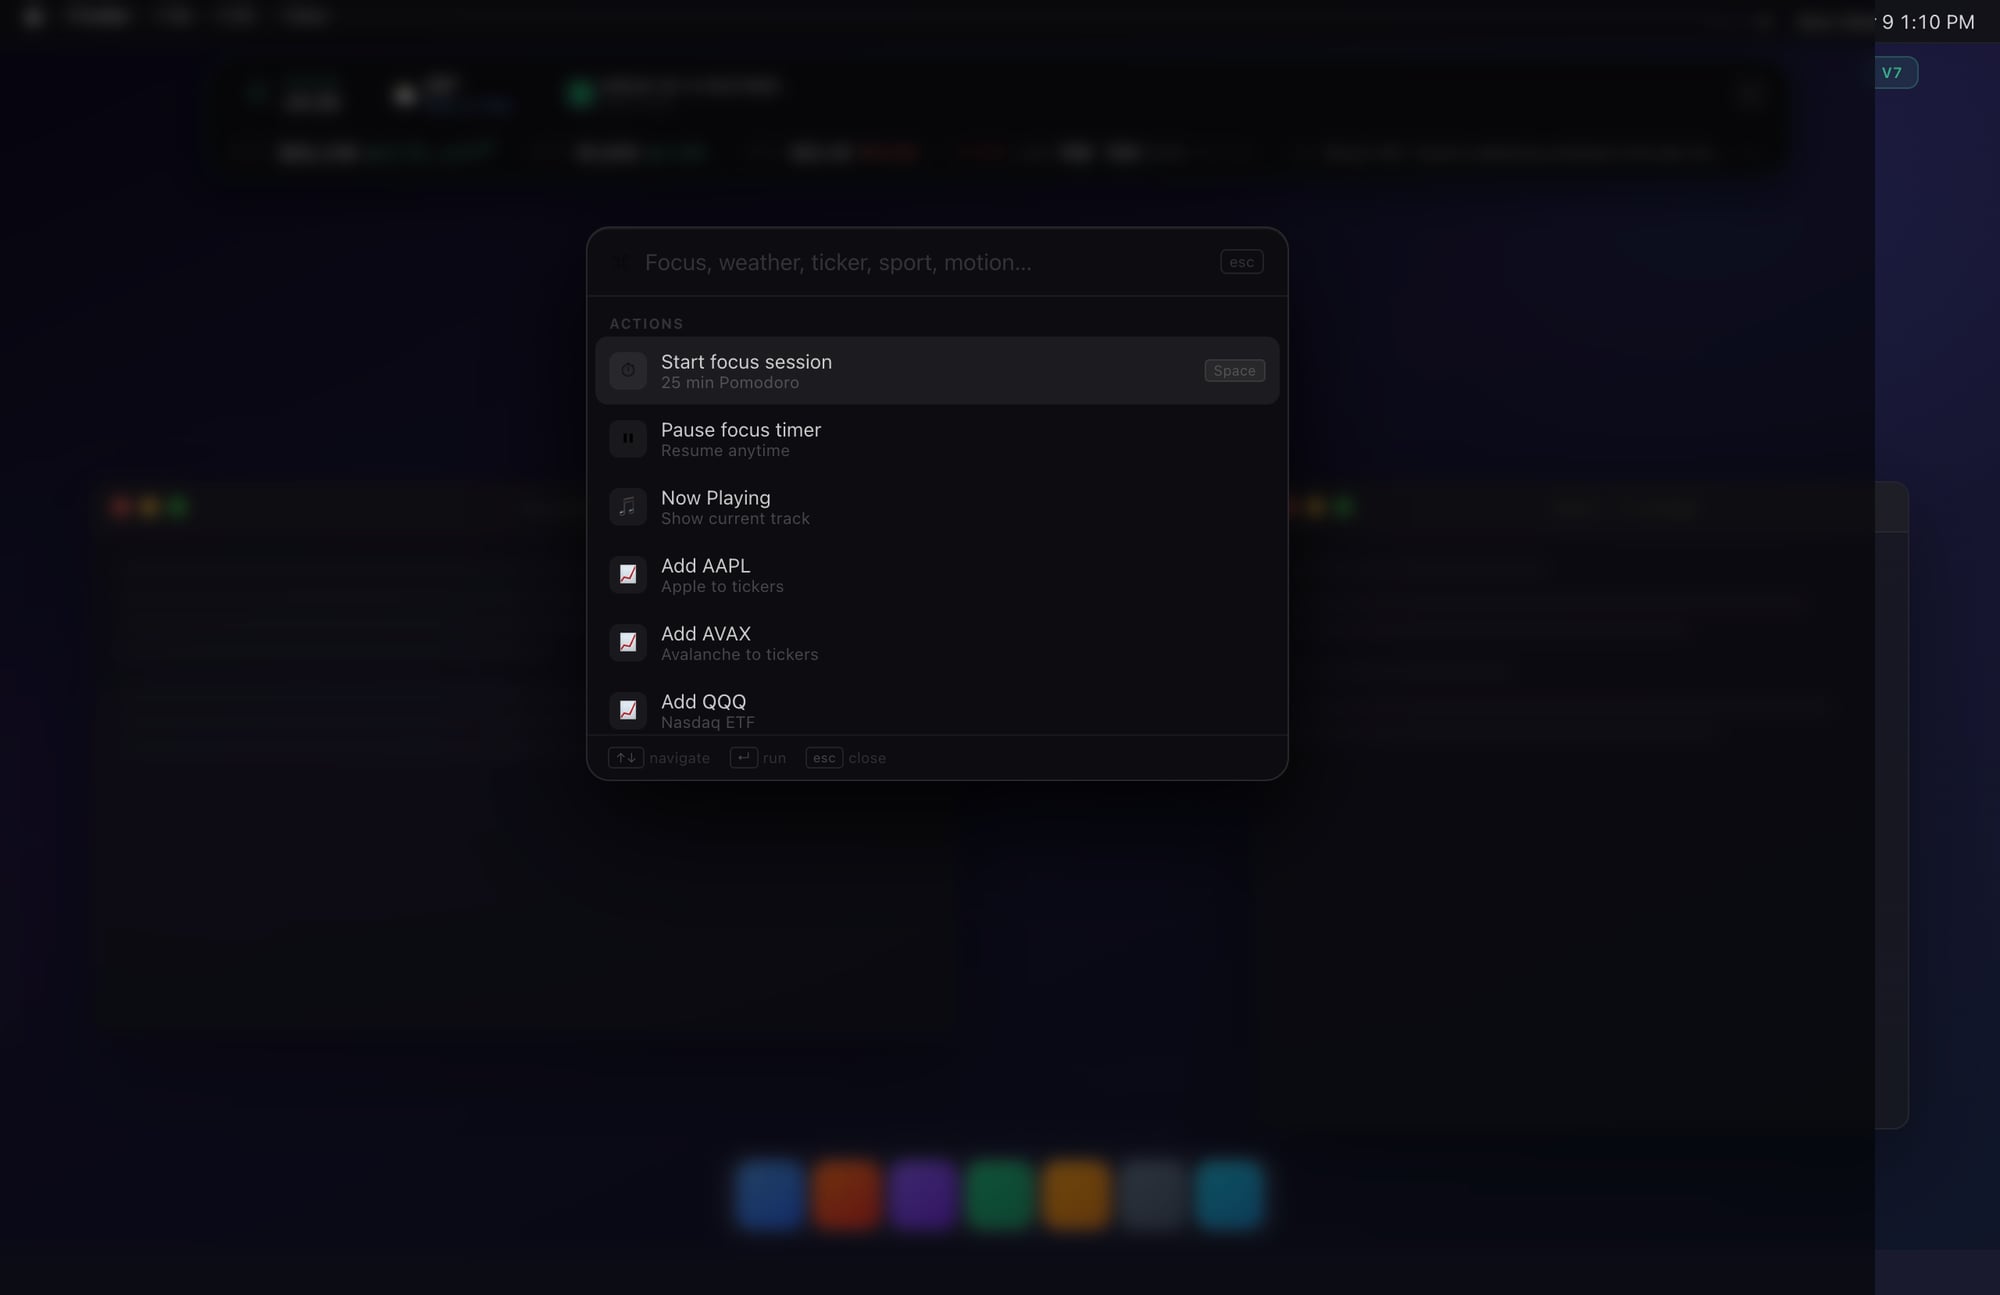Screen dimensions: 2000x1295
Task: Click the Space shortcut badge
Action: [x=1234, y=370]
